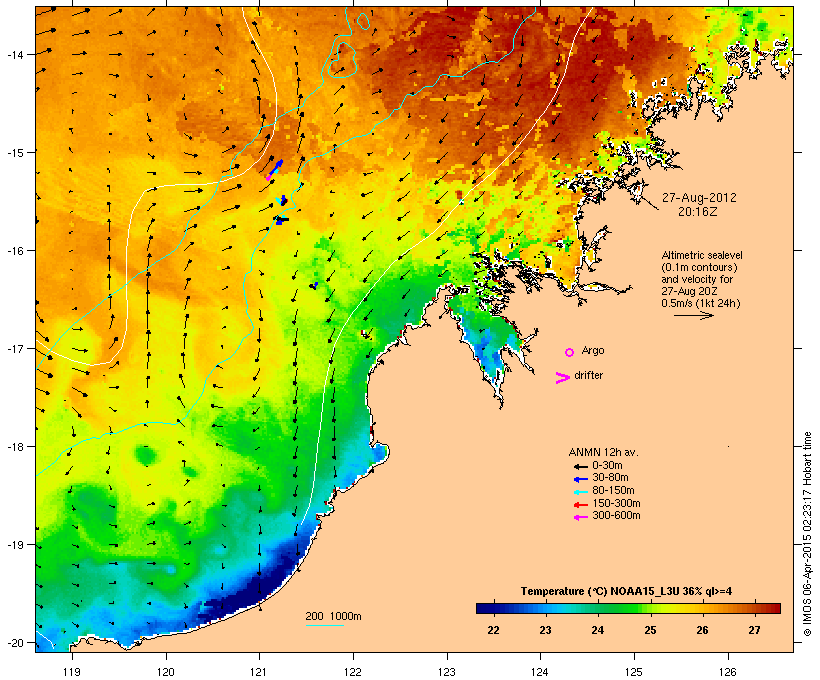Click the 30-80m depth label

(610, 478)
